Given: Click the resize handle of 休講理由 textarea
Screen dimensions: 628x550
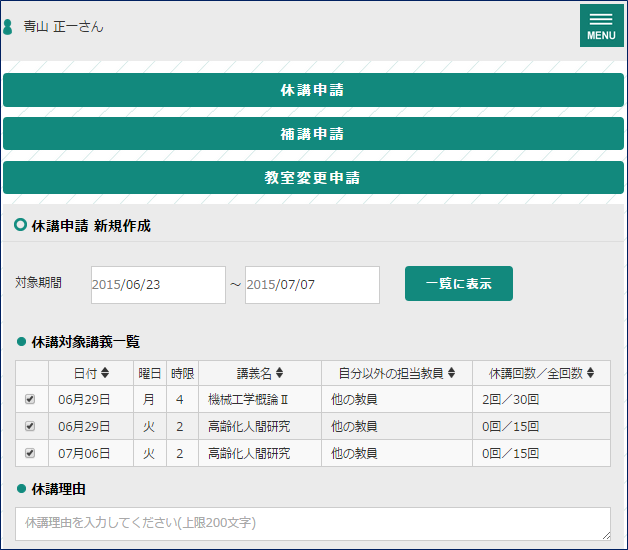Looking at the screenshot, I should [x=606, y=536].
